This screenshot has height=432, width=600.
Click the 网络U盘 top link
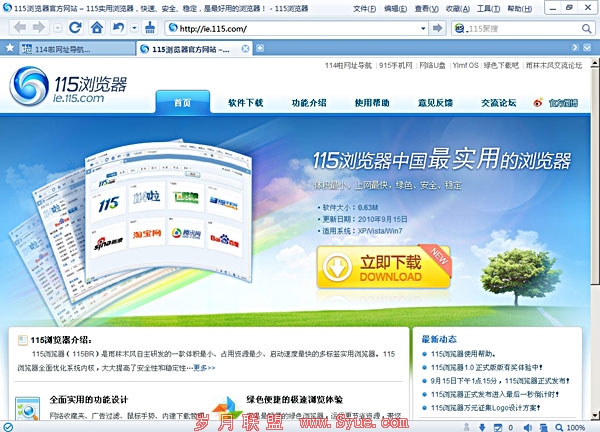(432, 65)
